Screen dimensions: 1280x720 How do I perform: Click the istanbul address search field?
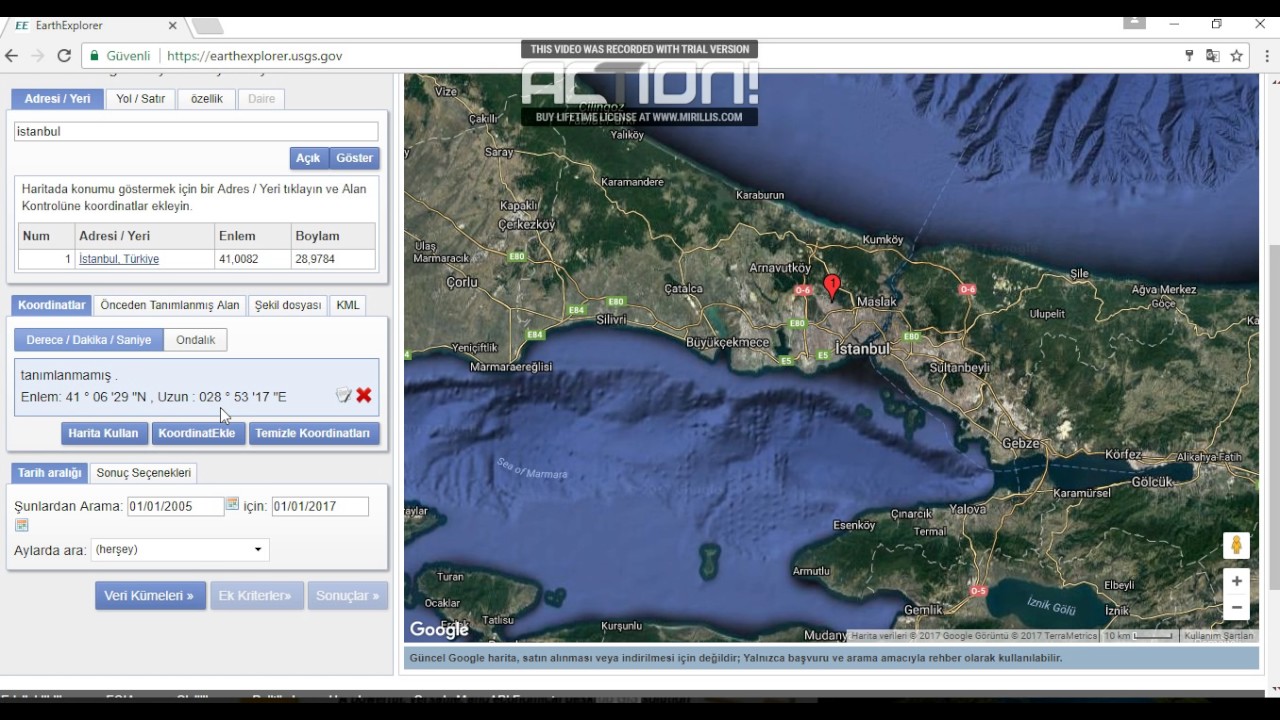pyautogui.click(x=196, y=131)
